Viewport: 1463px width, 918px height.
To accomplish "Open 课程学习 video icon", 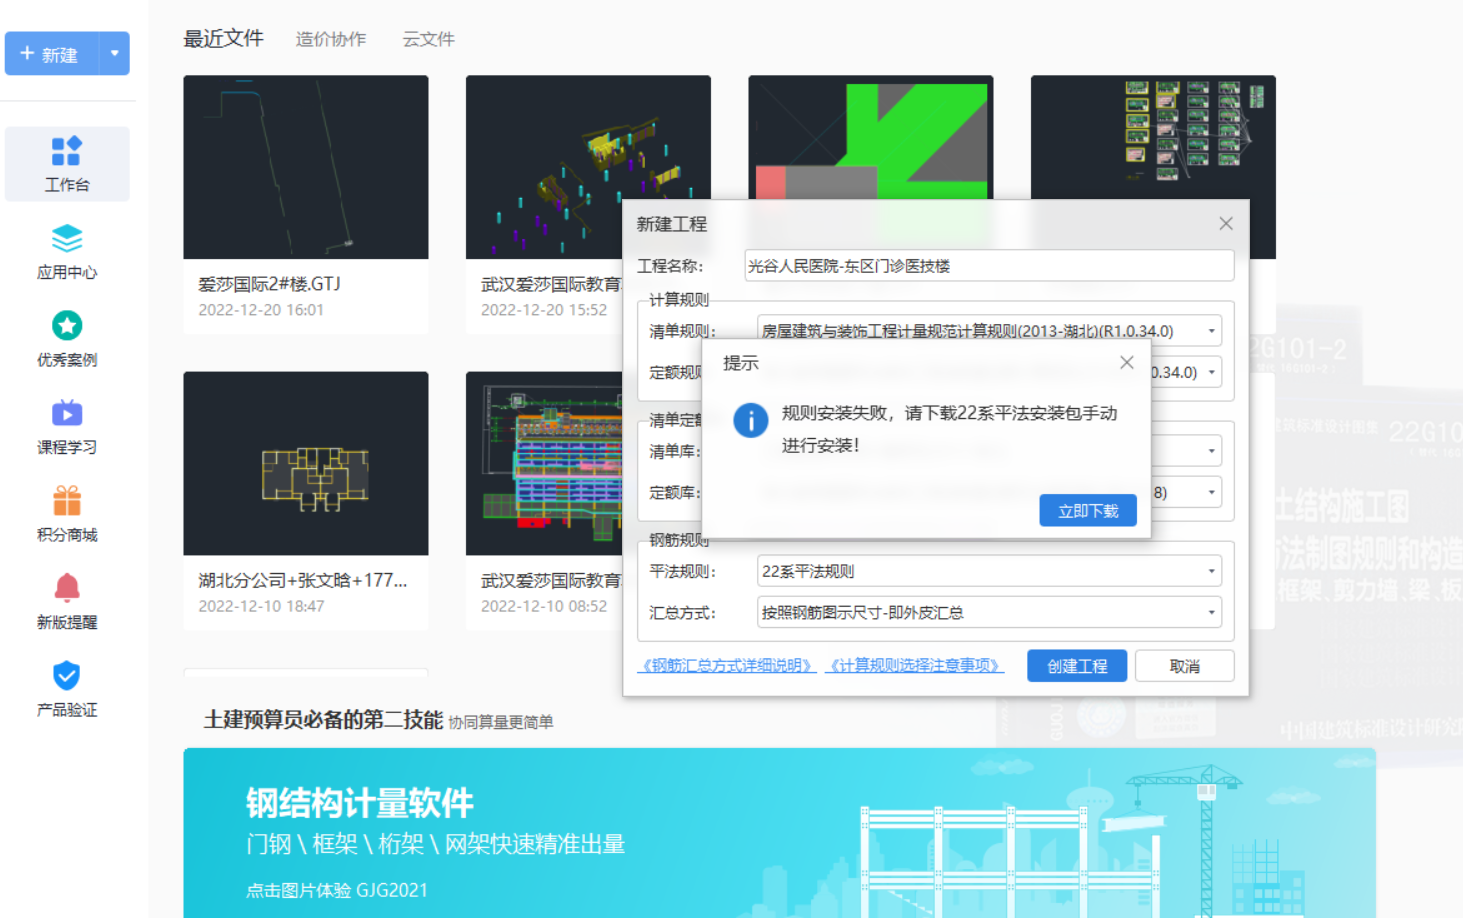I will point(67,413).
